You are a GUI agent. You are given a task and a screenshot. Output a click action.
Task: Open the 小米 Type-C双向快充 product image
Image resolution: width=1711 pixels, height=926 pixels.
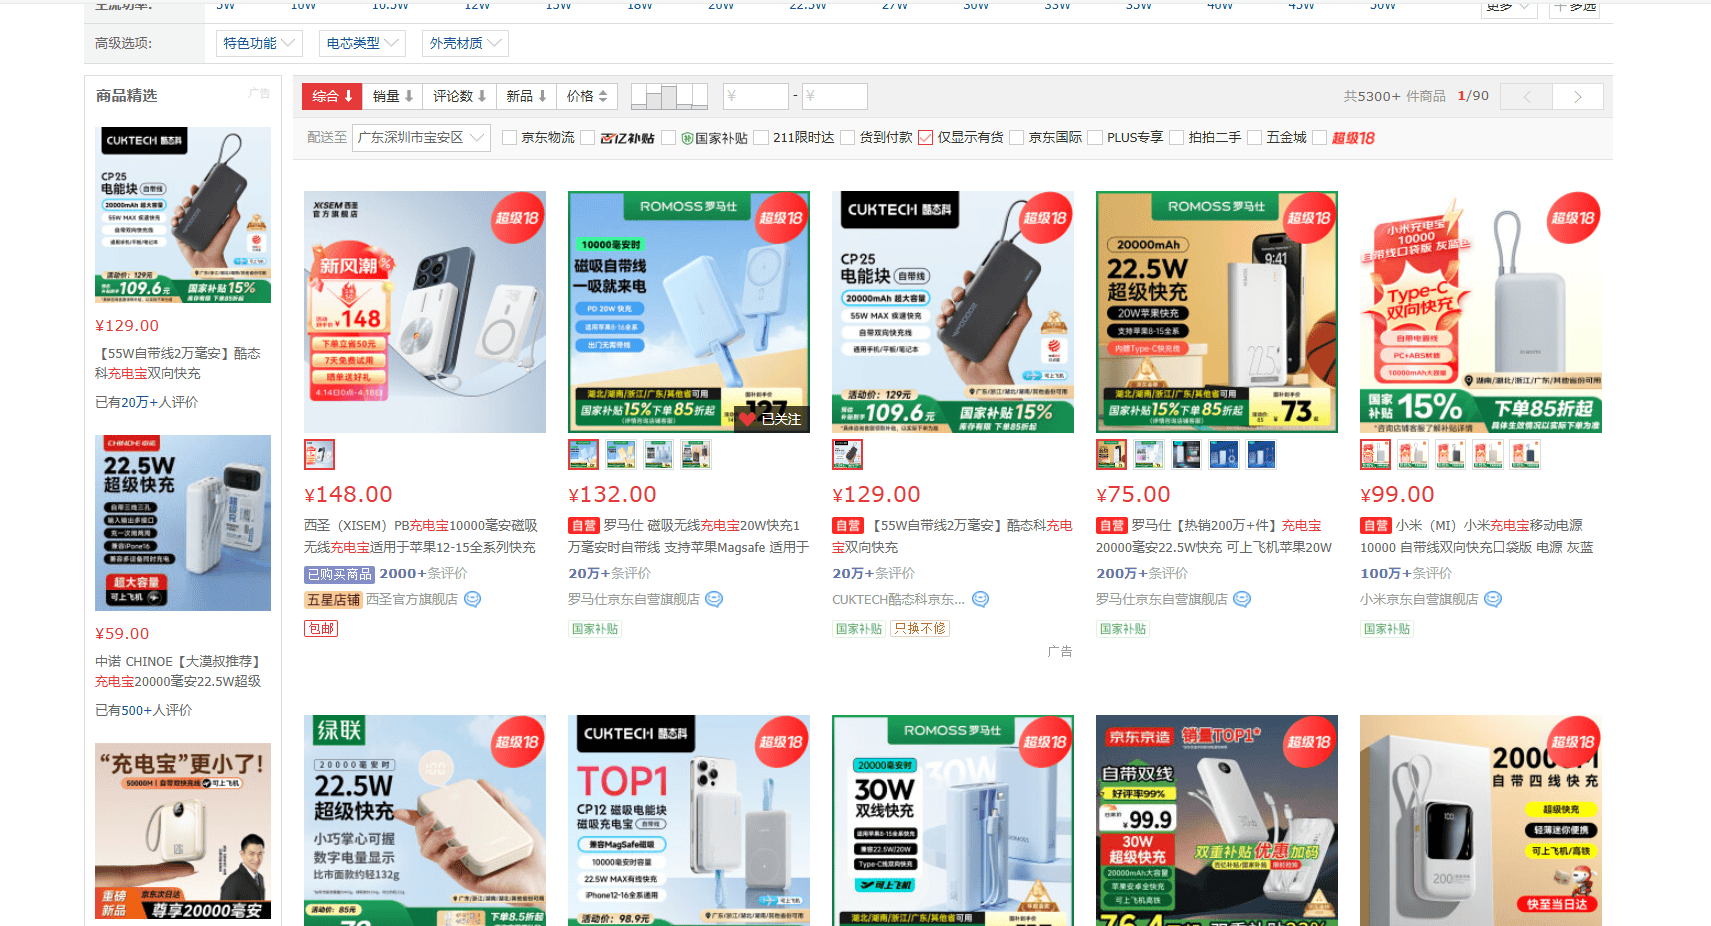point(1481,312)
